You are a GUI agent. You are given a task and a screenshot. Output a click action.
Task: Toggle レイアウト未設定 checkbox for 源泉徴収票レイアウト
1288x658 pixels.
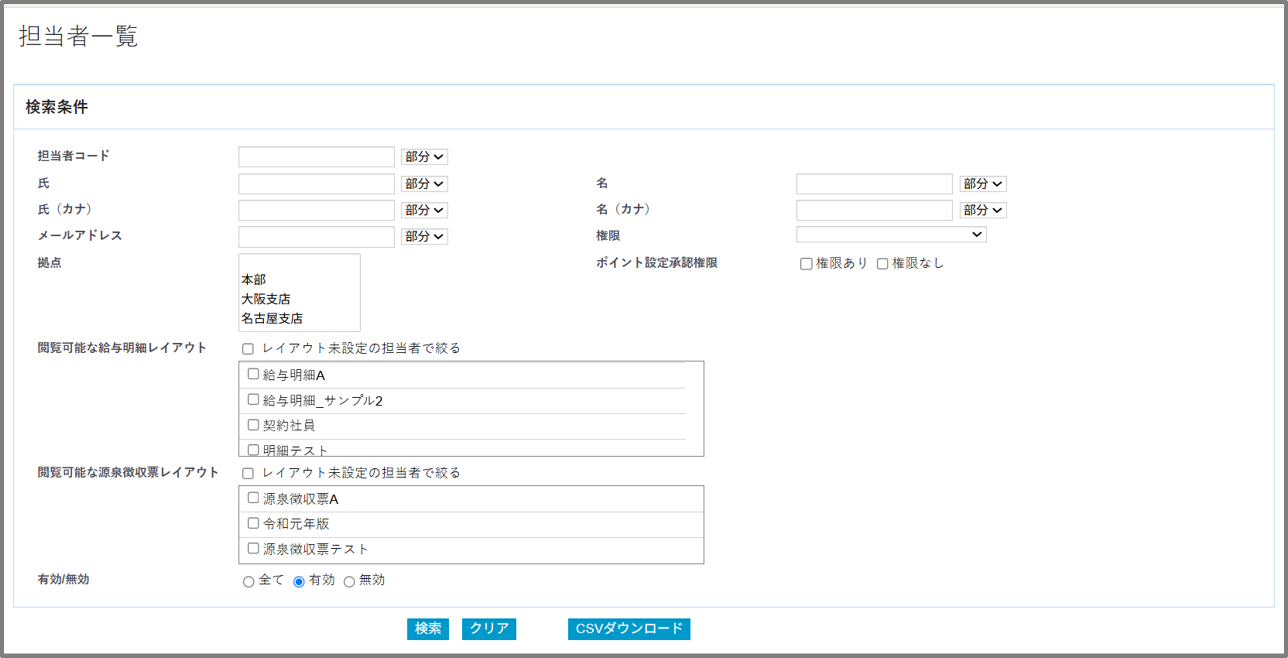click(x=248, y=473)
